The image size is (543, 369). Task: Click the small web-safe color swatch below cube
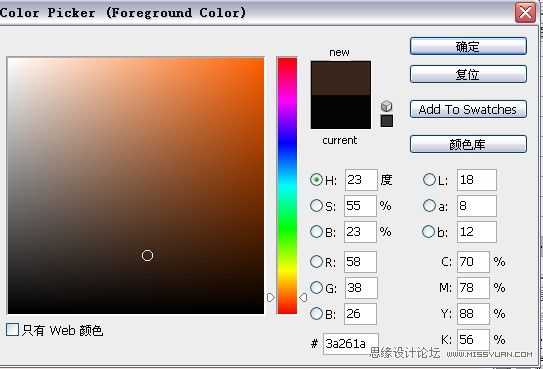(386, 121)
